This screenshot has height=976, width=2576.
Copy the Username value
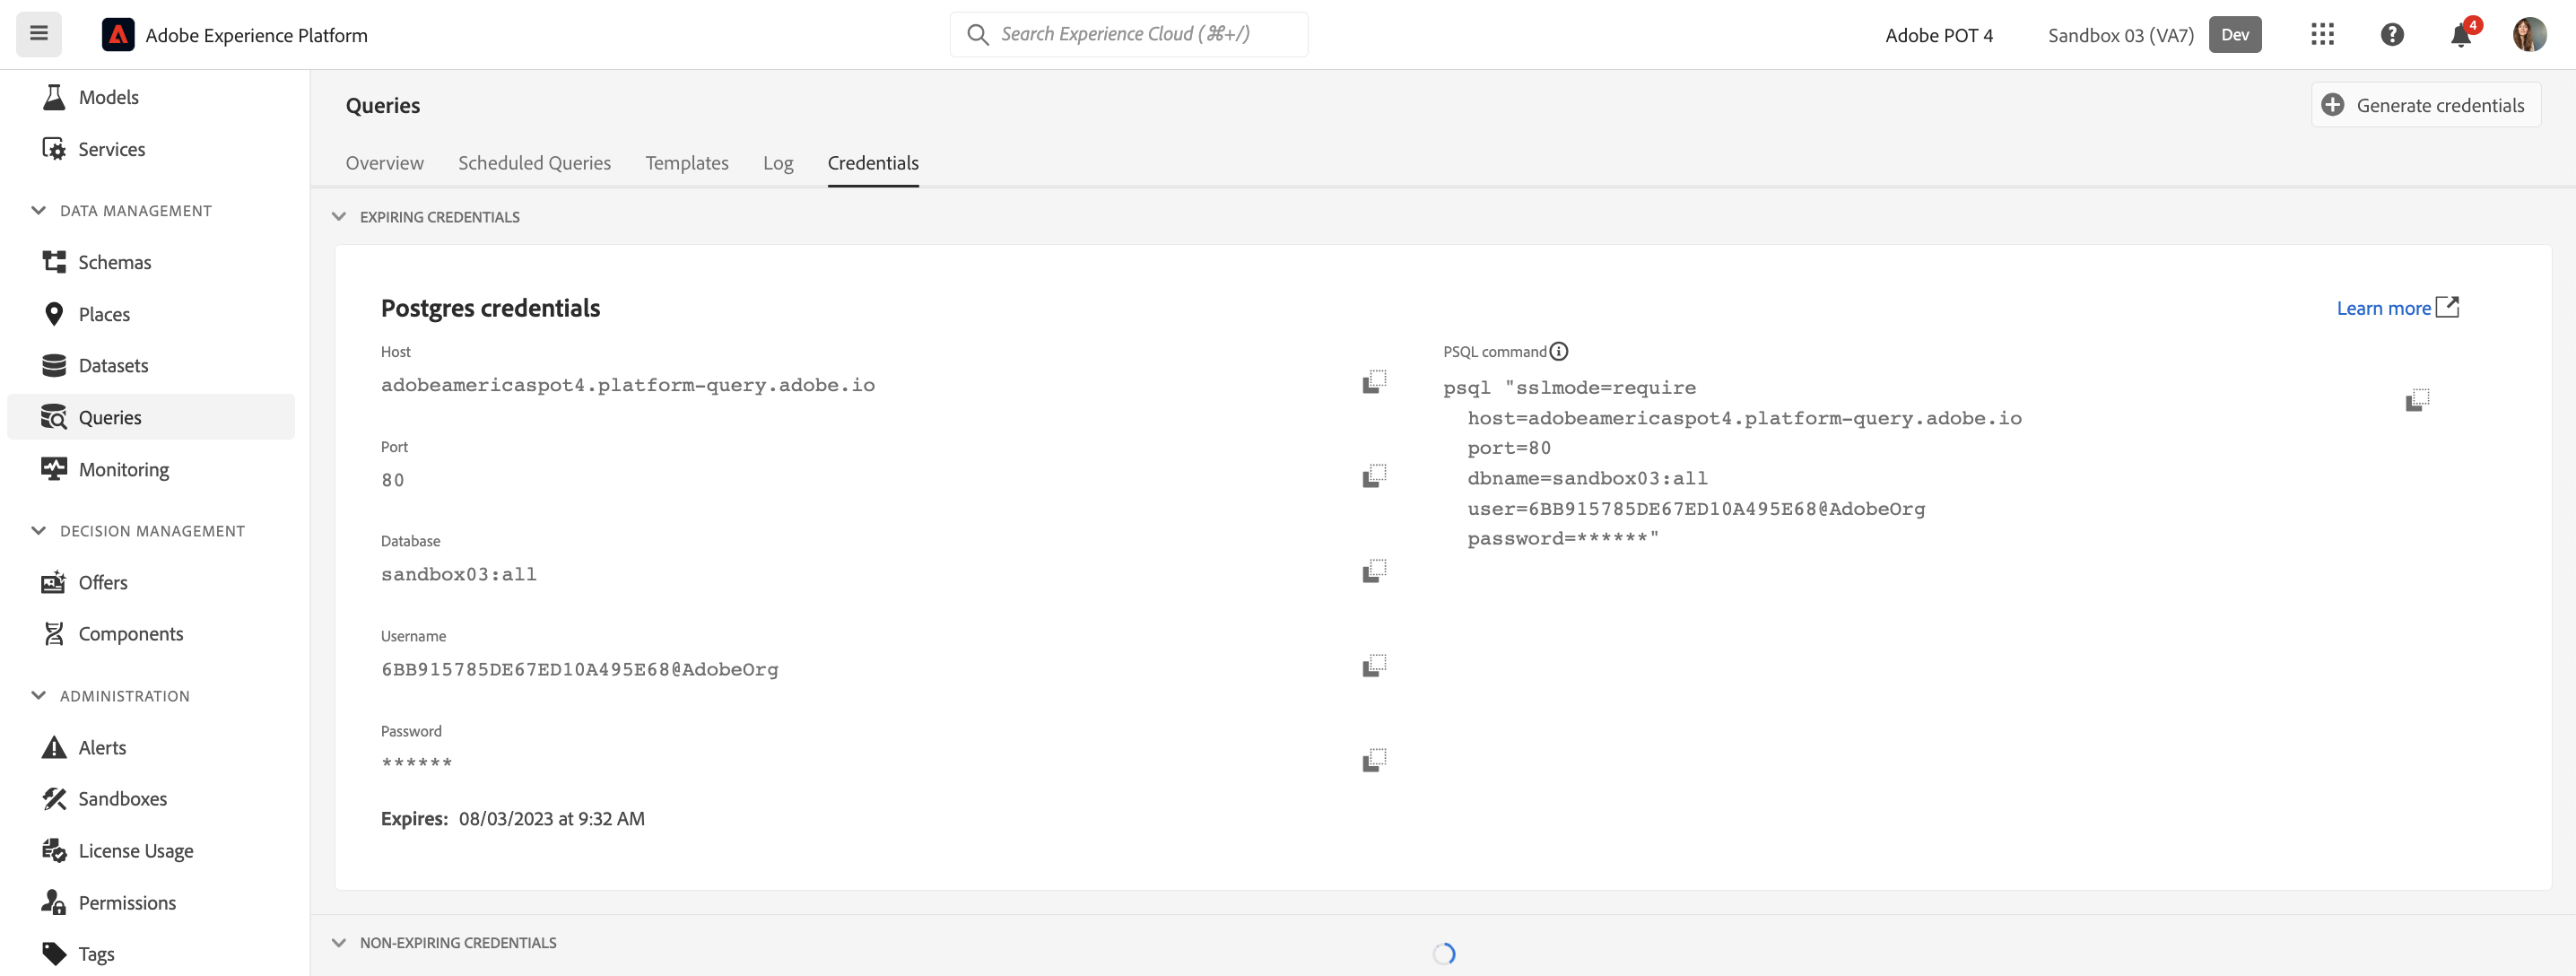[1374, 666]
